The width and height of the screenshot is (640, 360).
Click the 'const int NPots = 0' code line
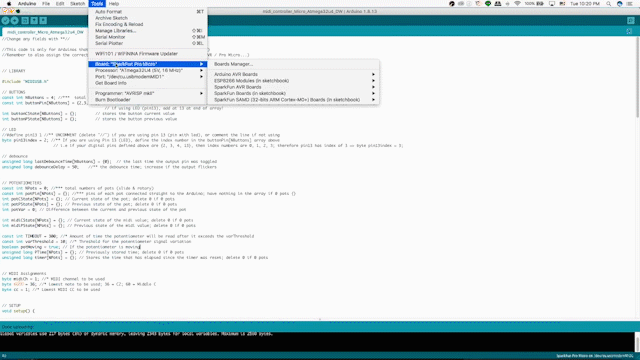point(78,189)
